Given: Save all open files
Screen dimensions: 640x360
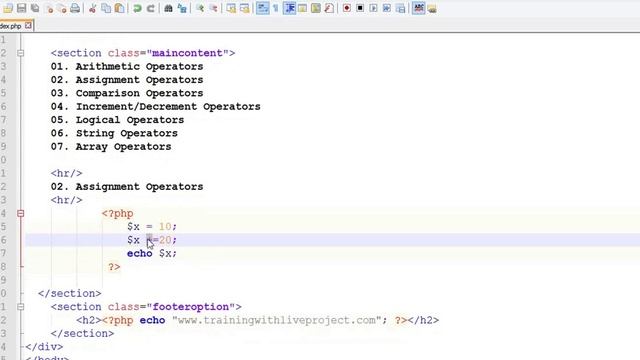Looking at the screenshot, I should click(x=35, y=8).
